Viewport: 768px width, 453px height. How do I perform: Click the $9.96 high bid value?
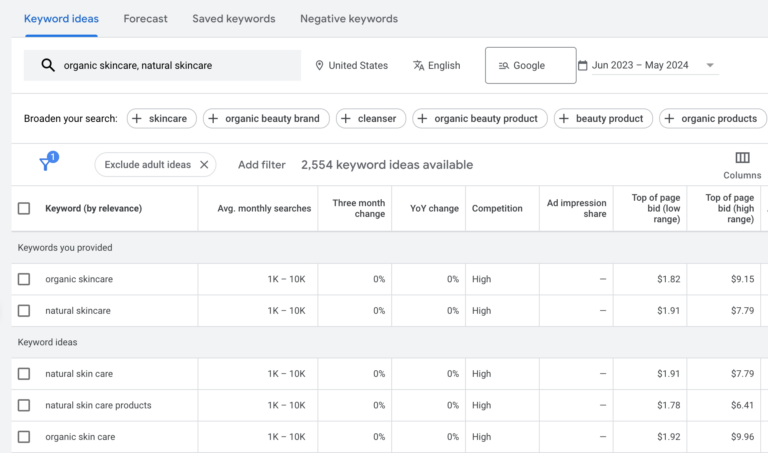click(x=742, y=437)
